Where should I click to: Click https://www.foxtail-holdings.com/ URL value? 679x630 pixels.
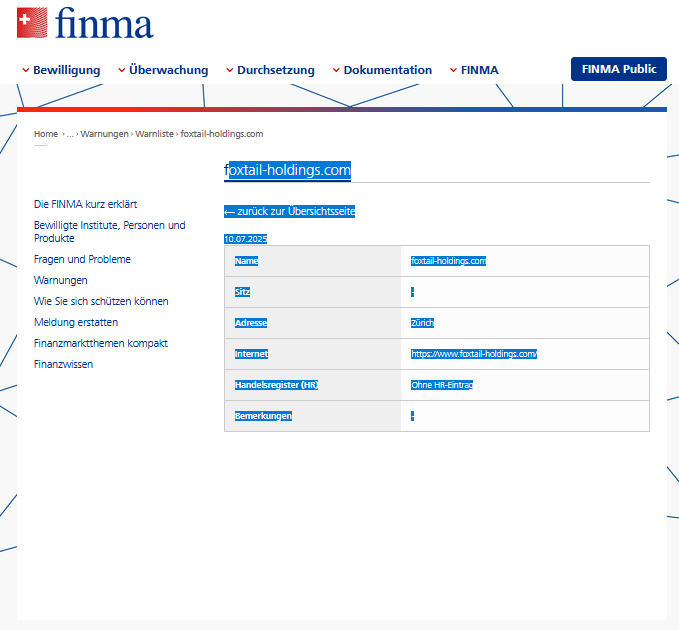(x=474, y=354)
